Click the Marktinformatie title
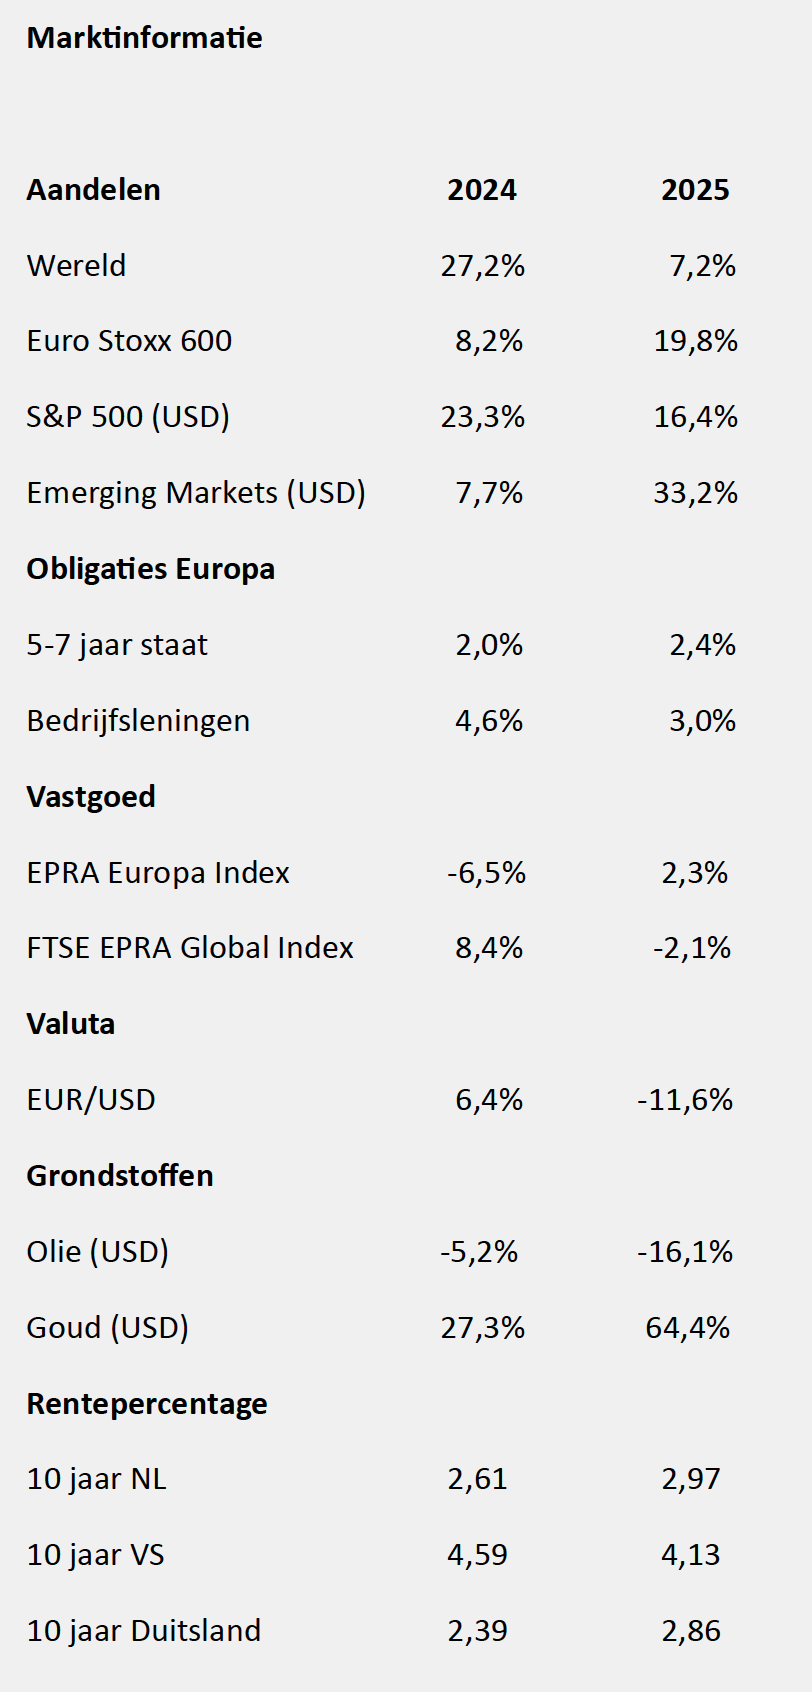This screenshot has width=812, height=1692. tap(144, 38)
